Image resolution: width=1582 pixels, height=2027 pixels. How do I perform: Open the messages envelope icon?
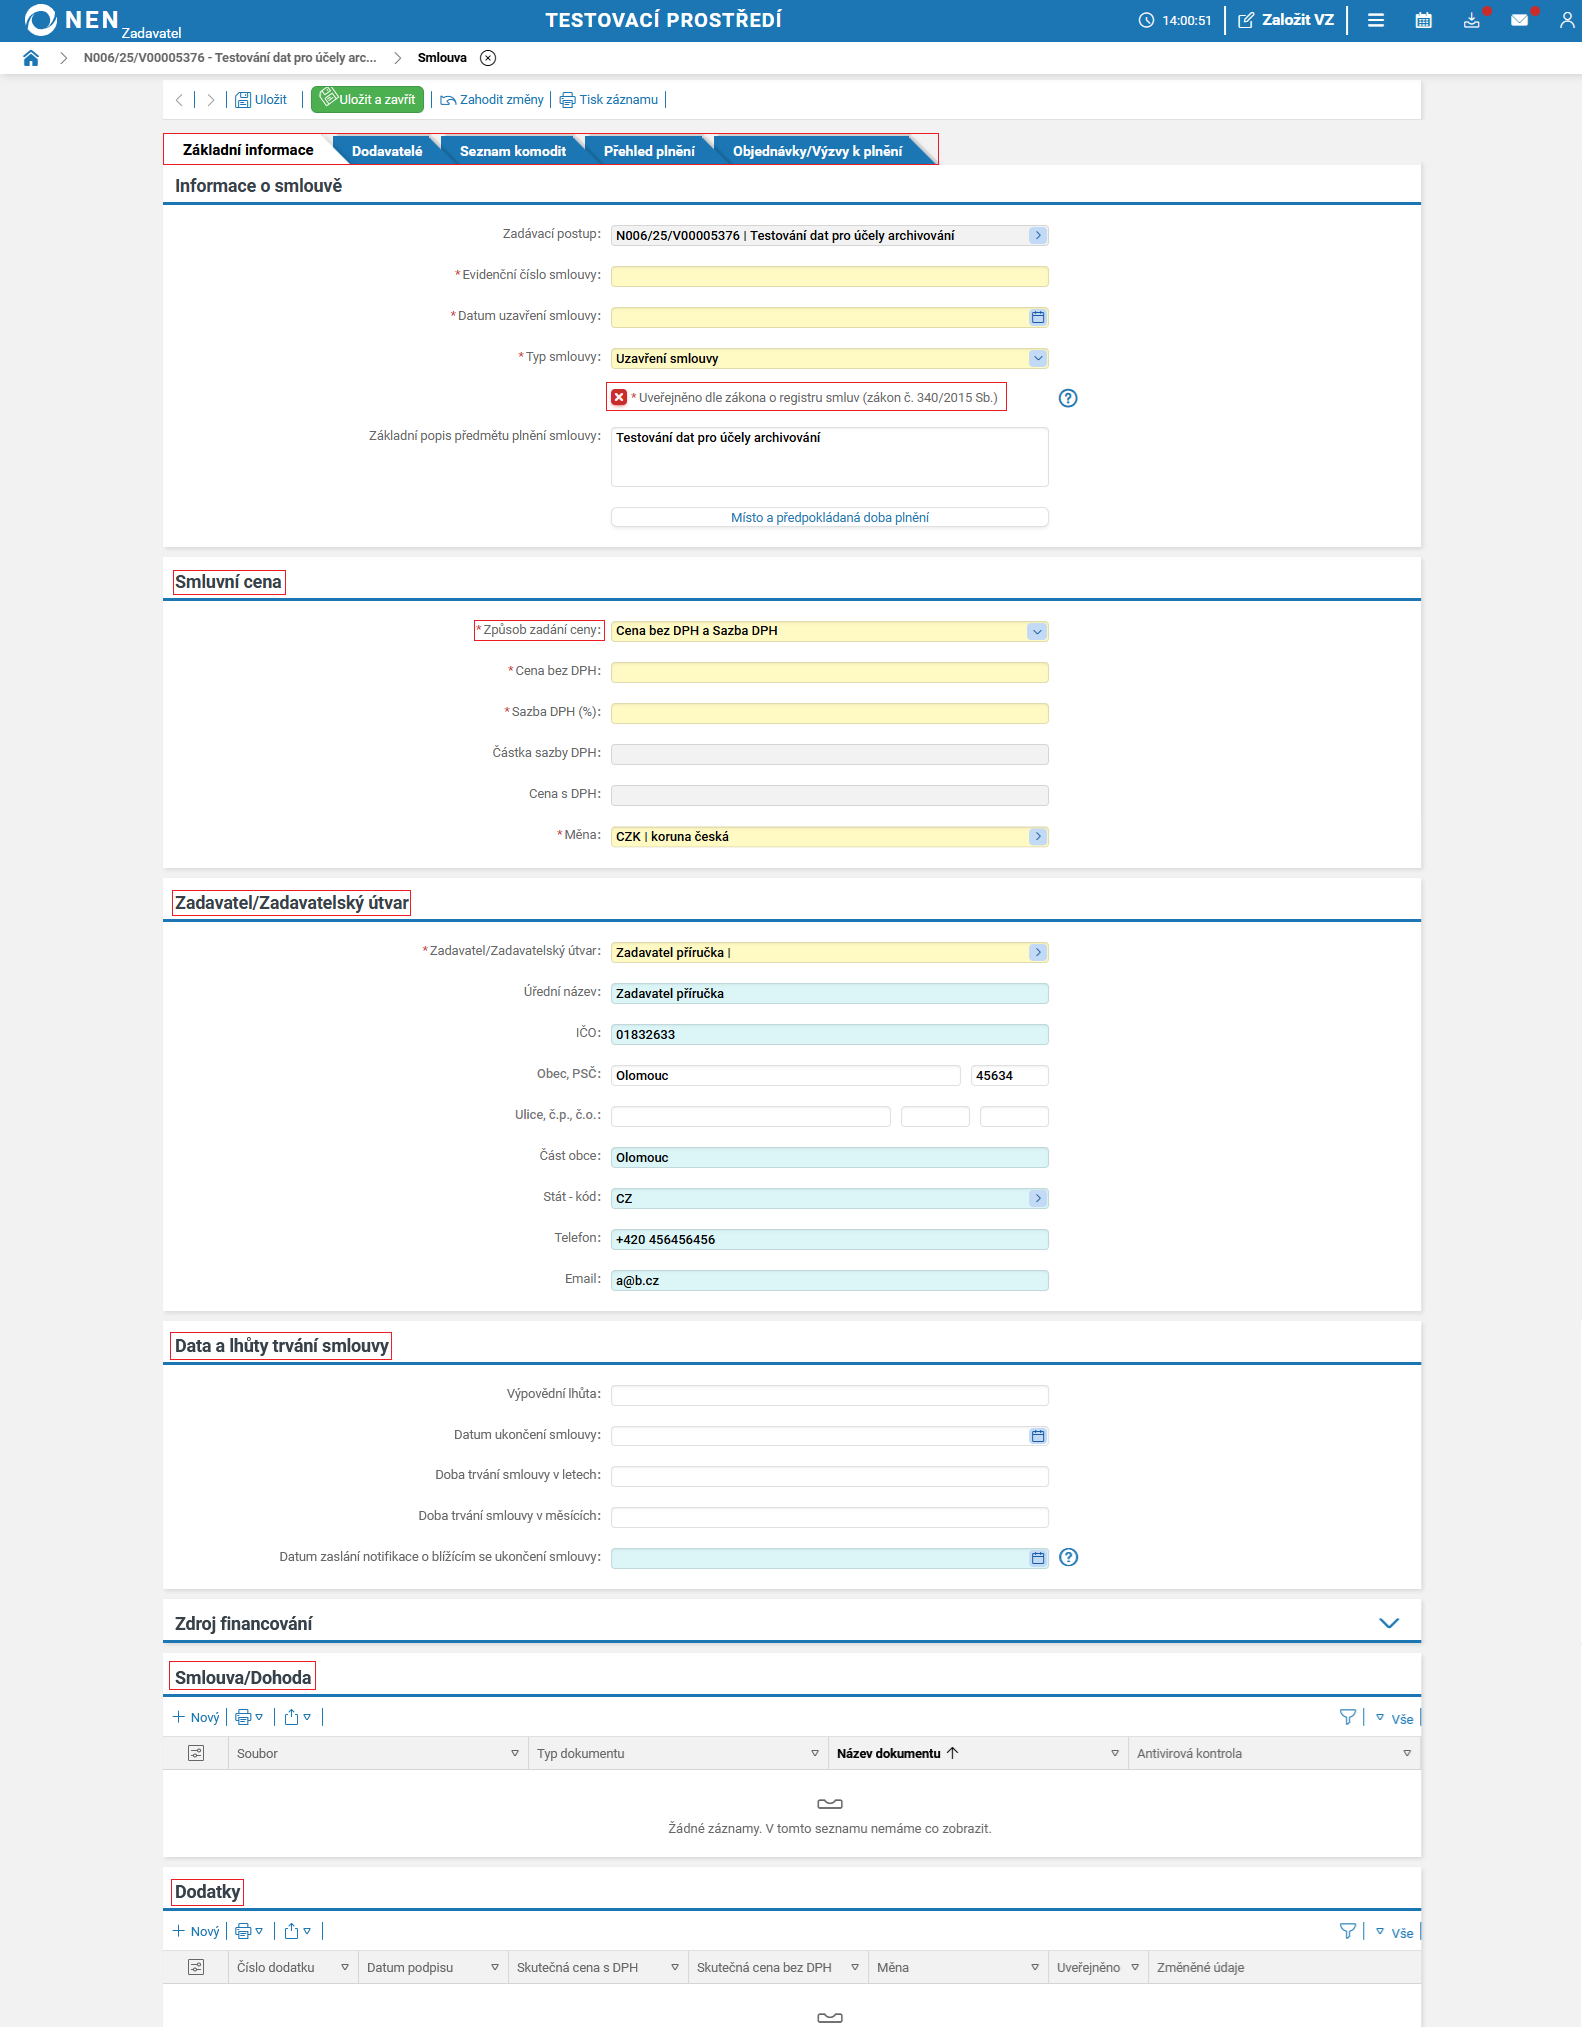1520,20
